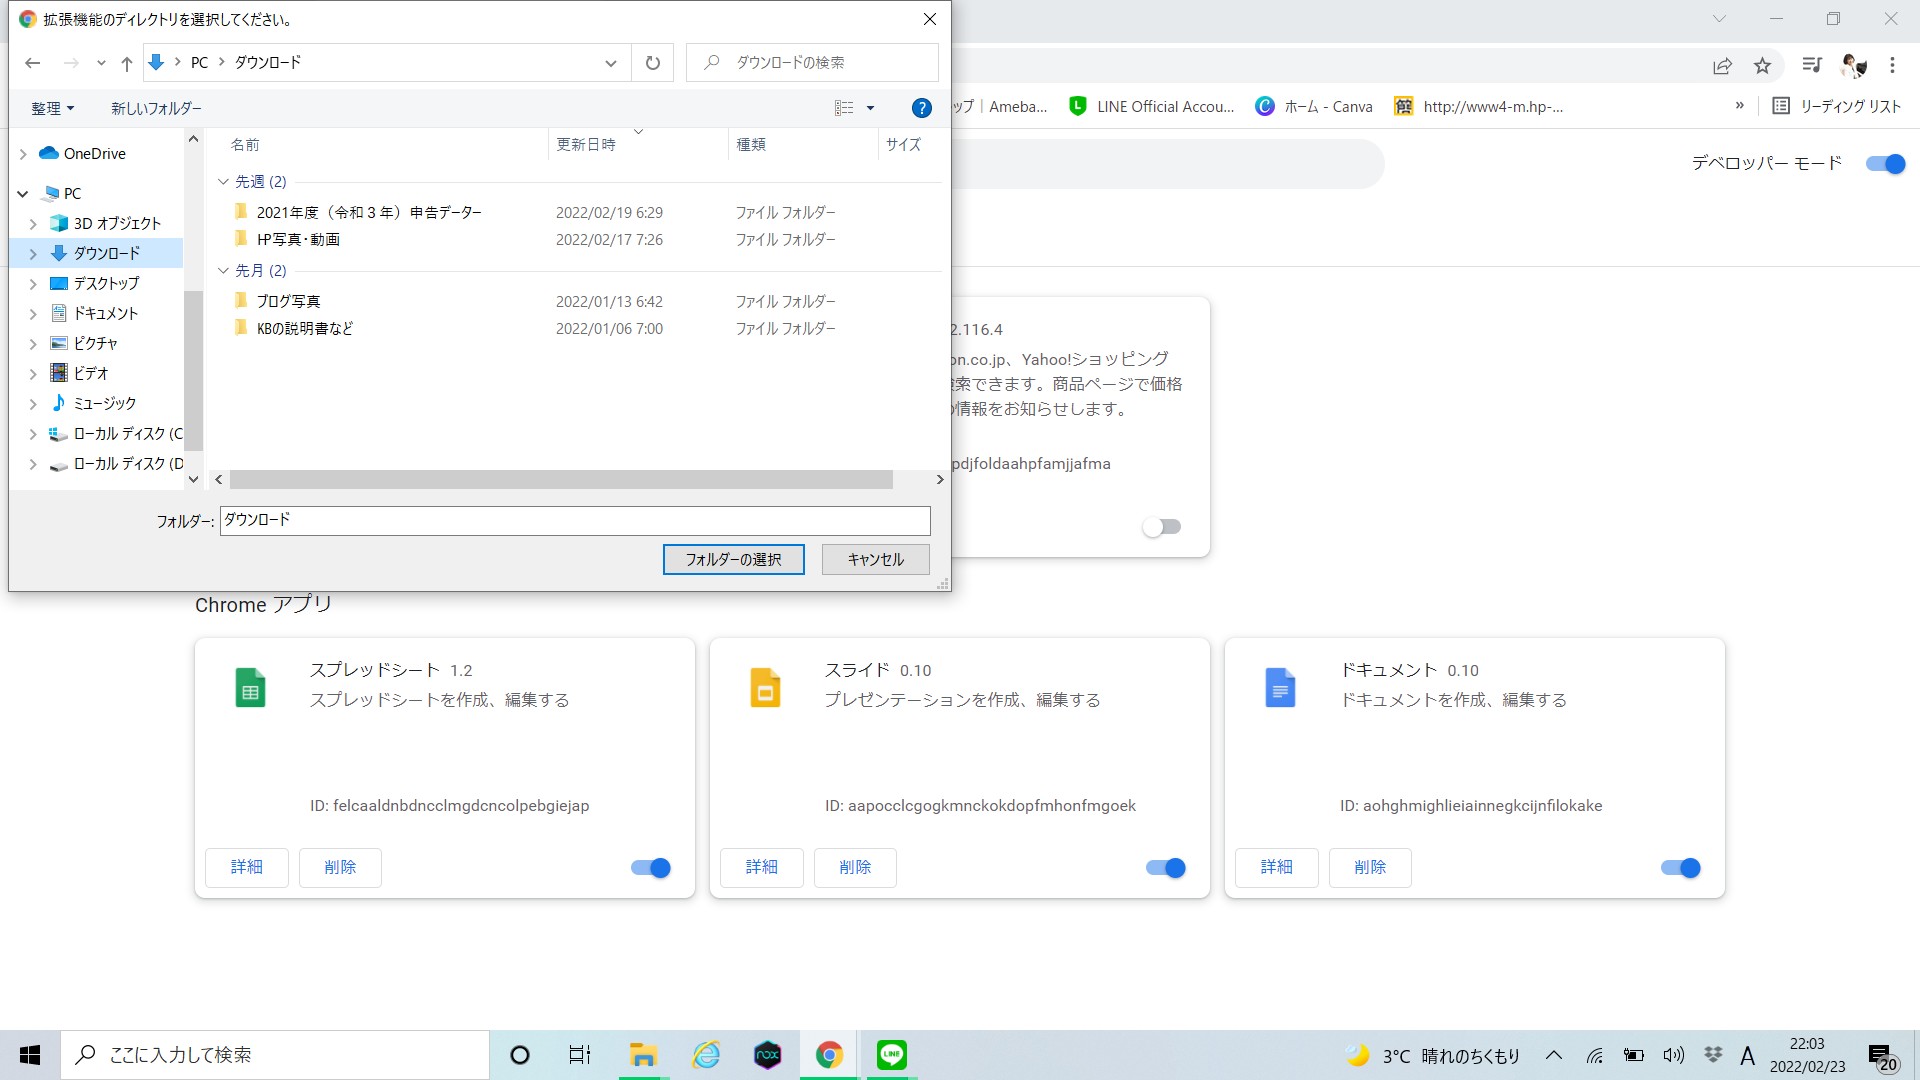Click ダウンロードの検索 search box
The image size is (1920, 1080).
coord(812,63)
